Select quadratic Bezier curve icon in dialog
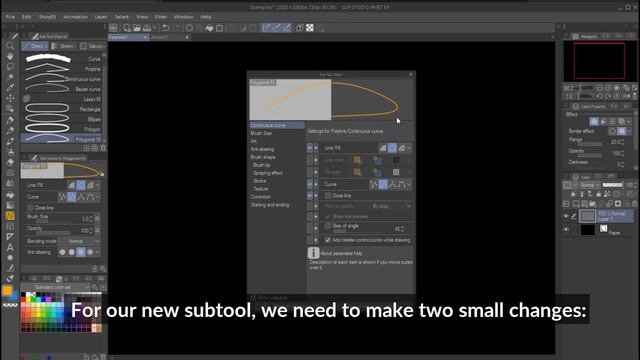 click(392, 184)
